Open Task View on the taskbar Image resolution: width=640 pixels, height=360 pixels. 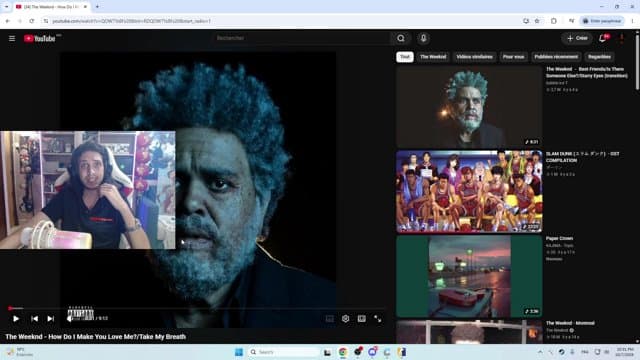[327, 352]
